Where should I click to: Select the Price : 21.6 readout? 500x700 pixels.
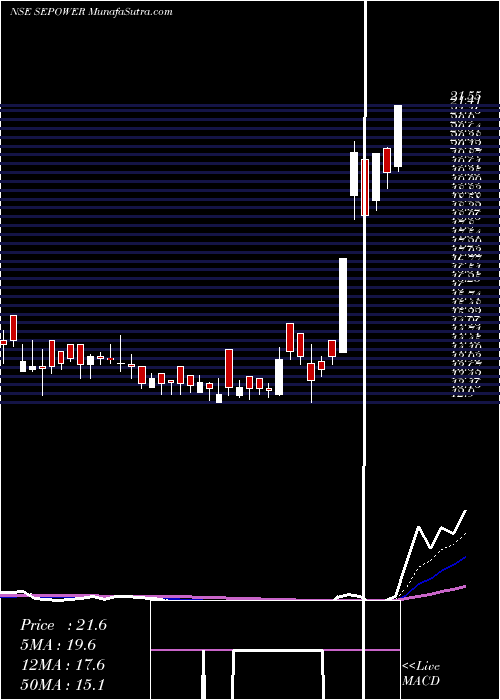pyautogui.click(x=63, y=625)
